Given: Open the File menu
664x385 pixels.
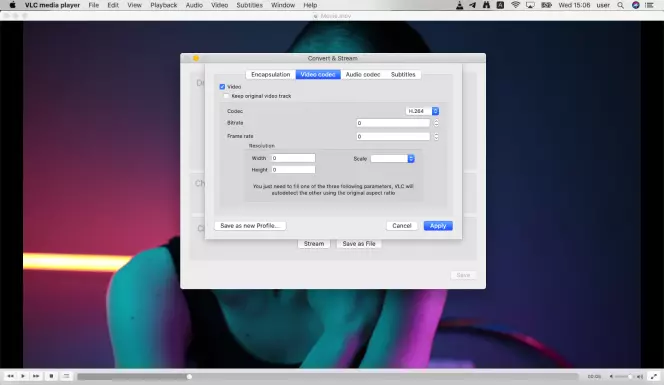Looking at the screenshot, I should tap(94, 5).
